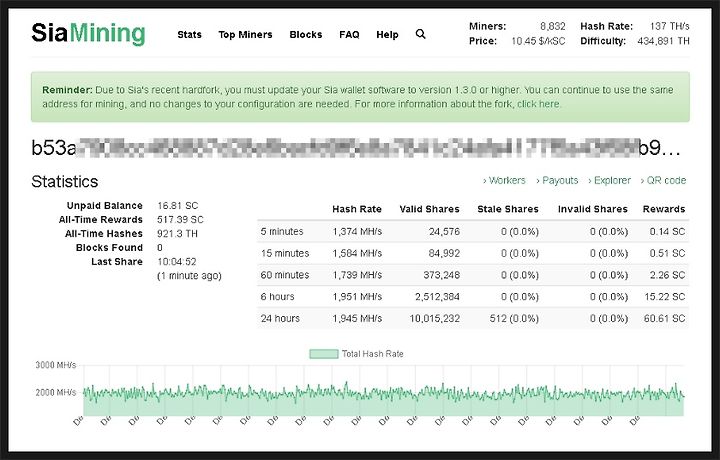Select the Statistics heading

[x=65, y=181]
